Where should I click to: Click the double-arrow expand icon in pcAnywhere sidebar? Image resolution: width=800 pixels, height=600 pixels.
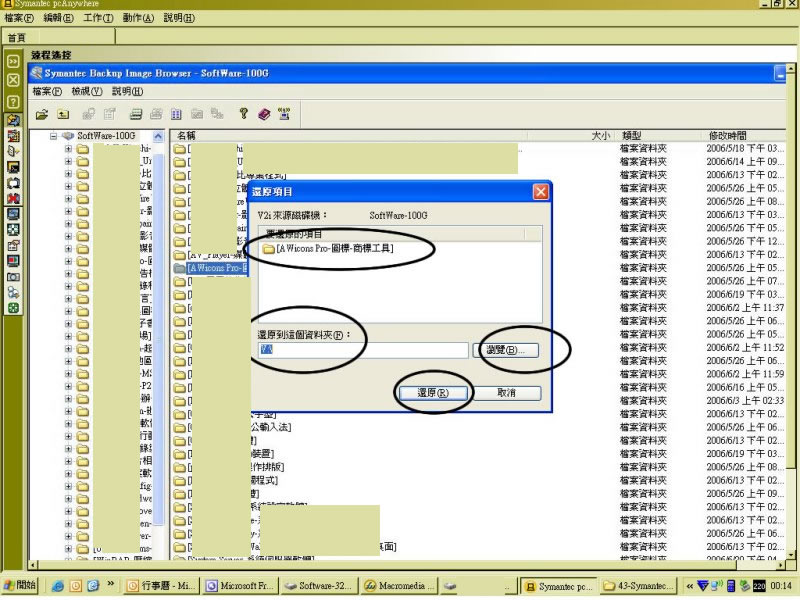pyautogui.click(x=13, y=61)
